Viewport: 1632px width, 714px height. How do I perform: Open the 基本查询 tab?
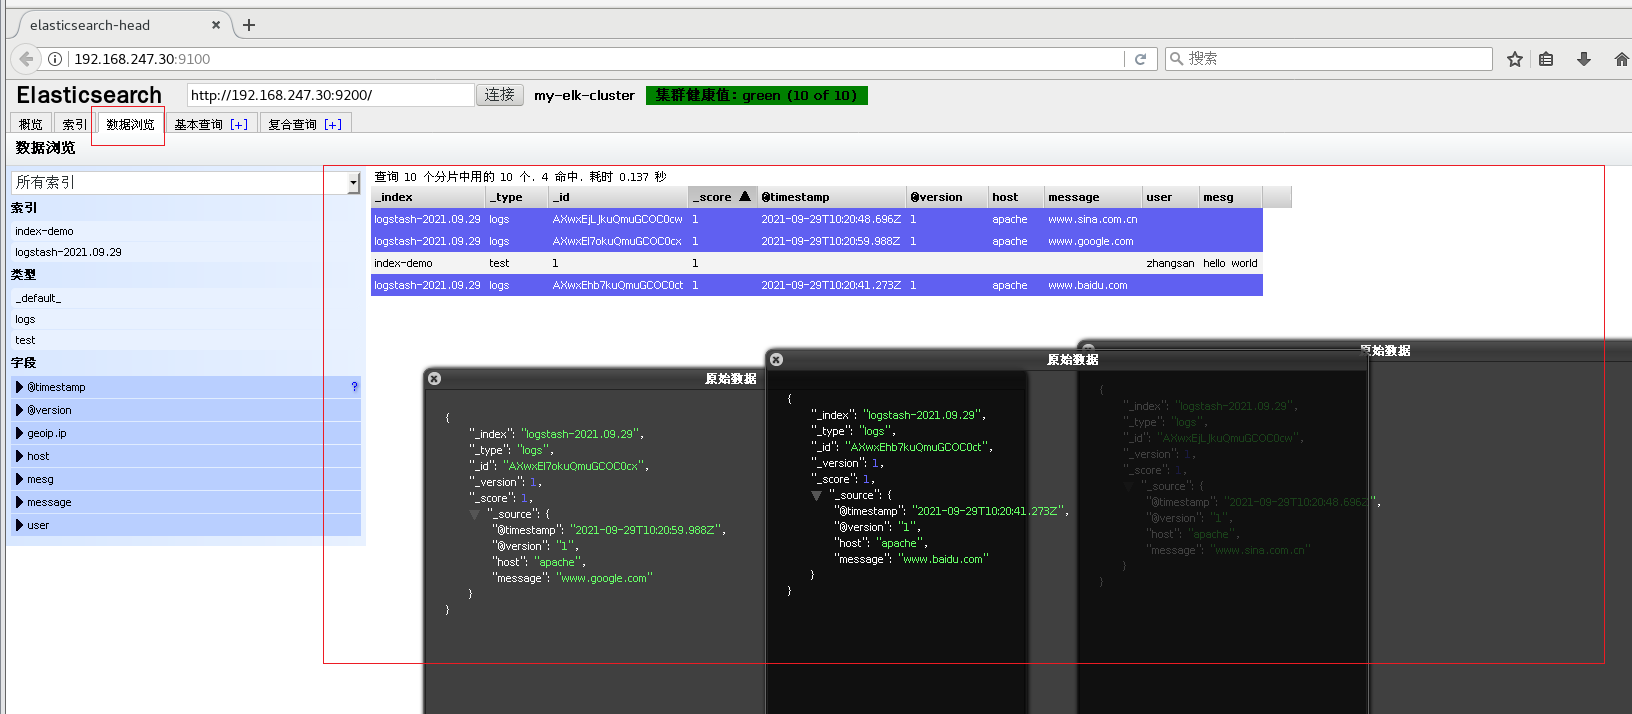pyautogui.click(x=198, y=124)
